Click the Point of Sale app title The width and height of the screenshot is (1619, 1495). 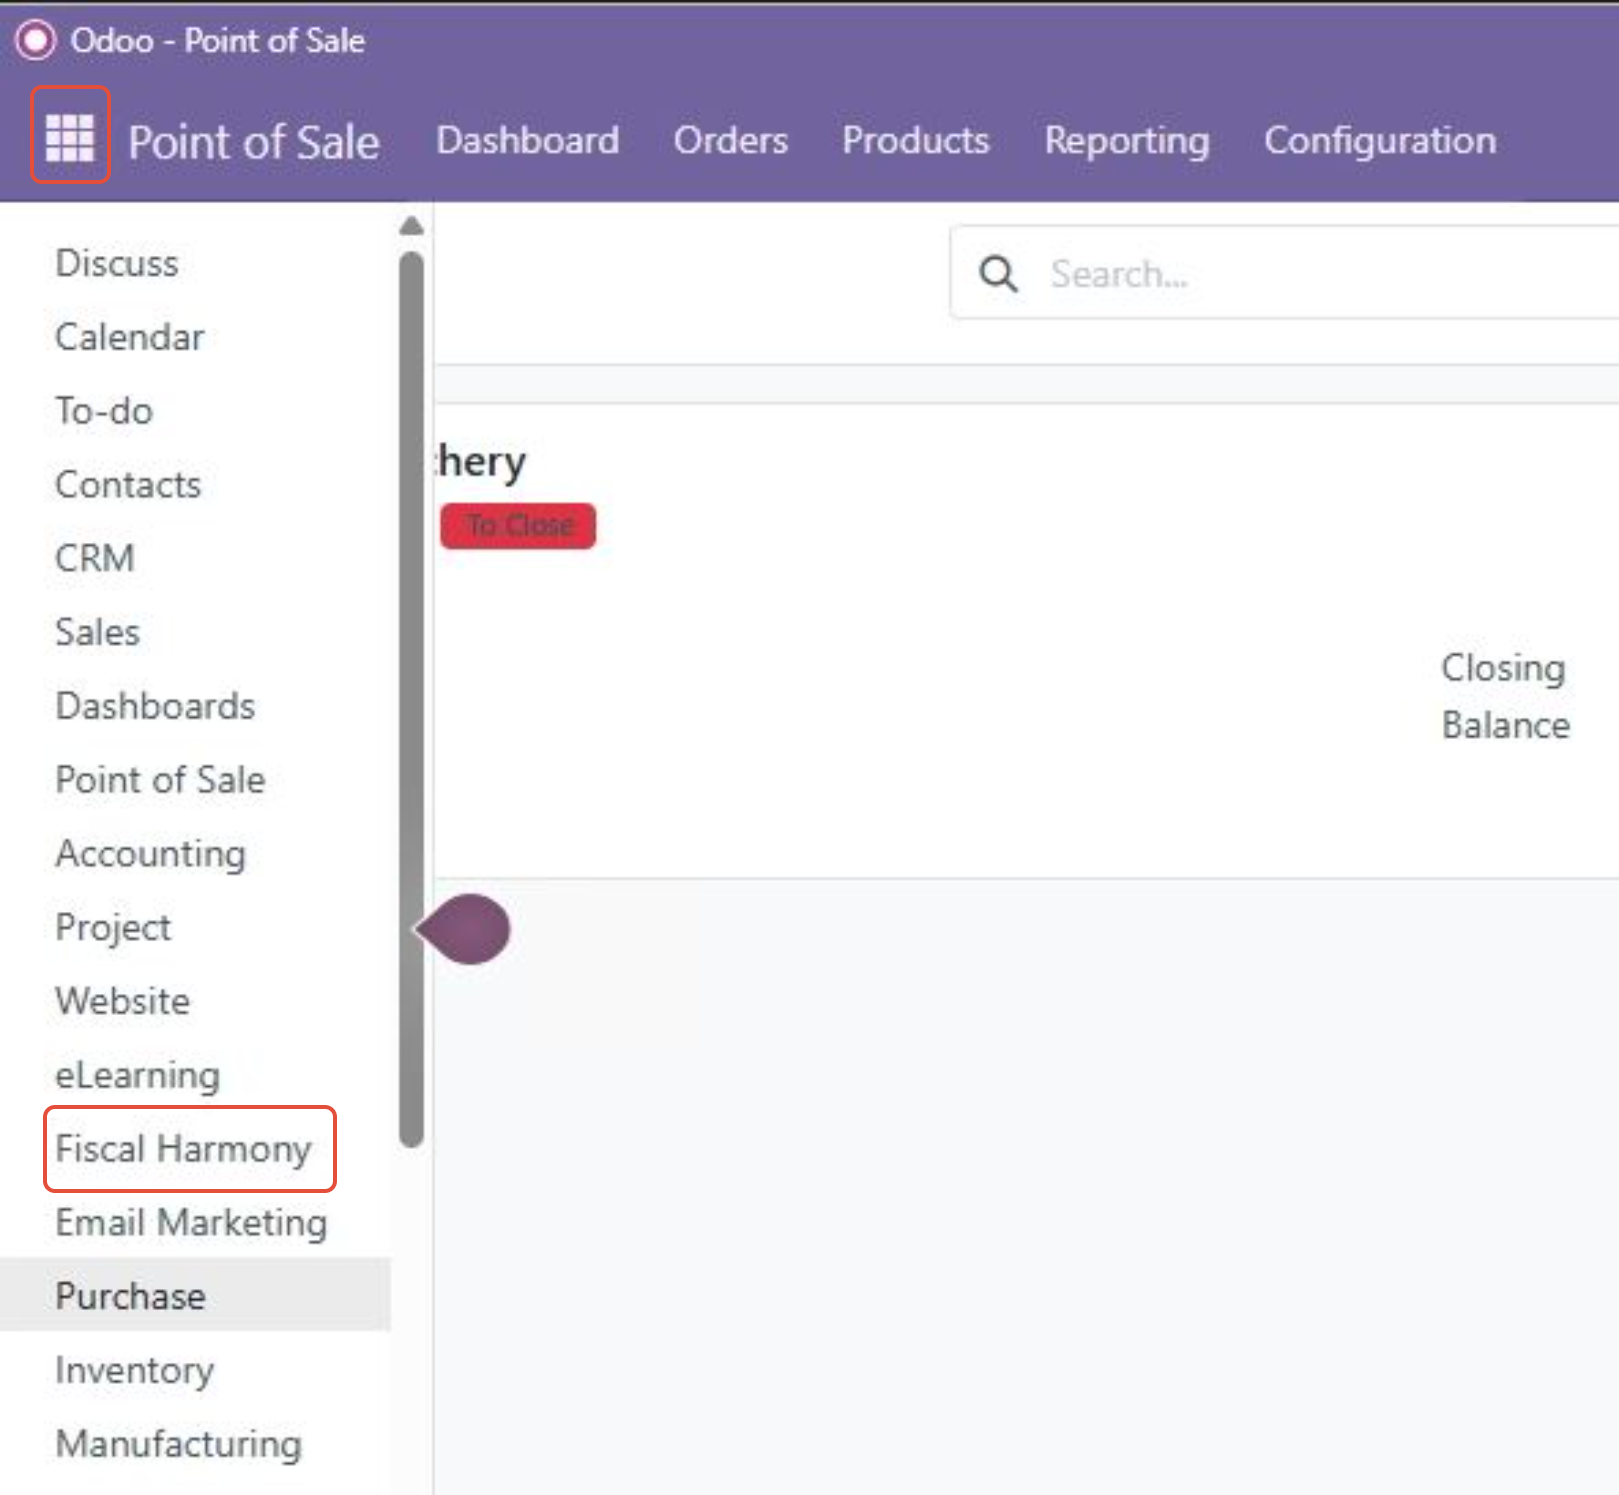(x=254, y=142)
